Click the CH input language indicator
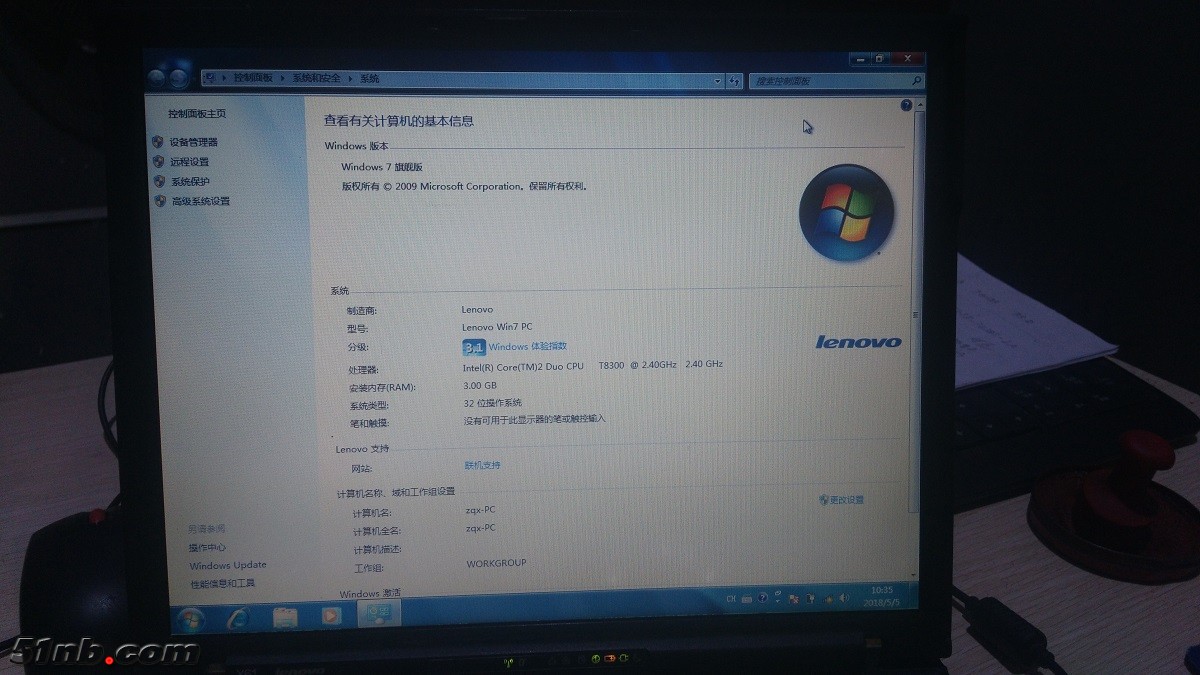The image size is (1200, 675). (732, 599)
